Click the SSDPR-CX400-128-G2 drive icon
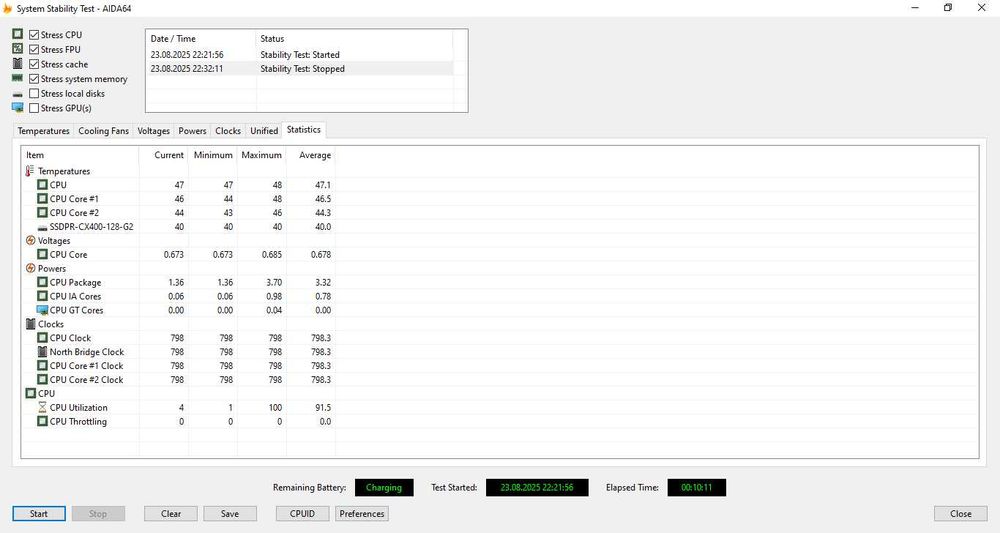Viewport: 1000px width, 533px height. (x=43, y=227)
